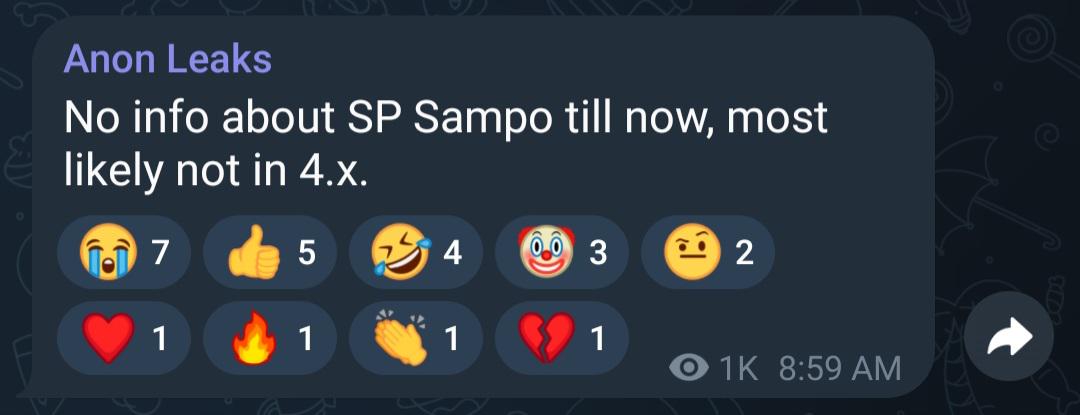Select the clown face reaction
This screenshot has height=415, width=1080.
click(562, 252)
